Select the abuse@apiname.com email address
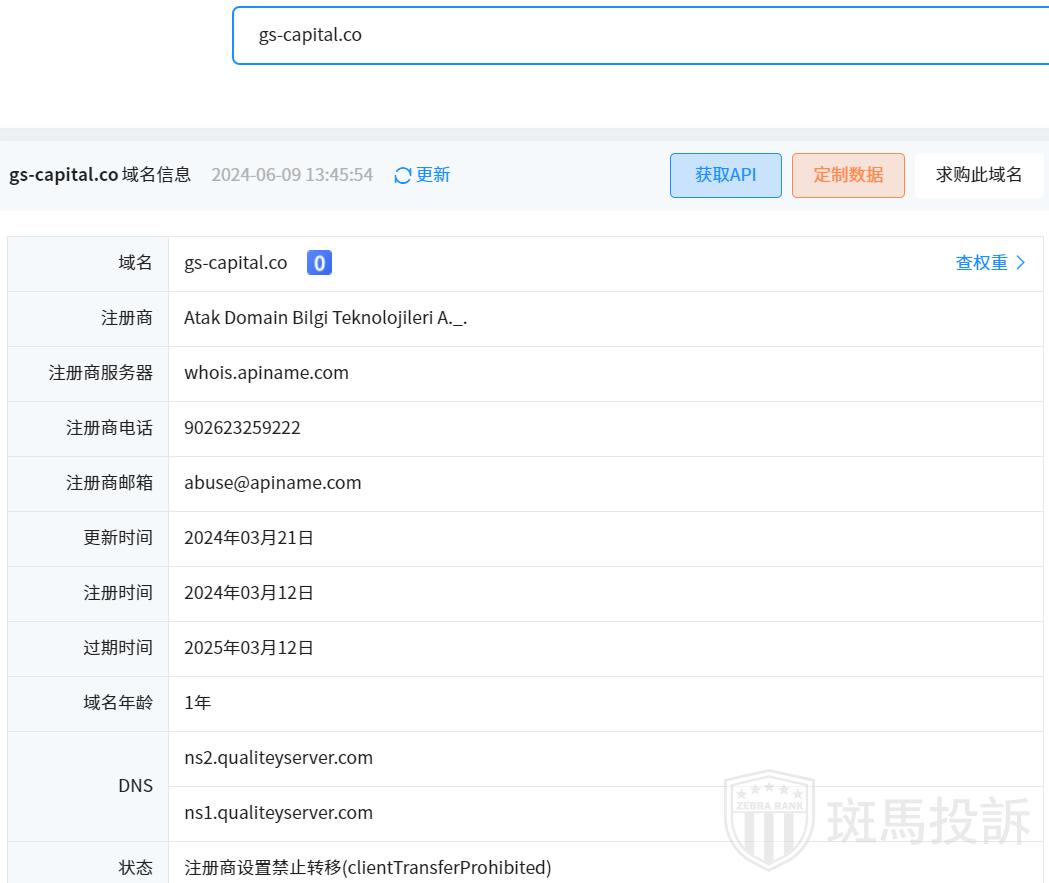This screenshot has width=1049, height=883. click(272, 483)
